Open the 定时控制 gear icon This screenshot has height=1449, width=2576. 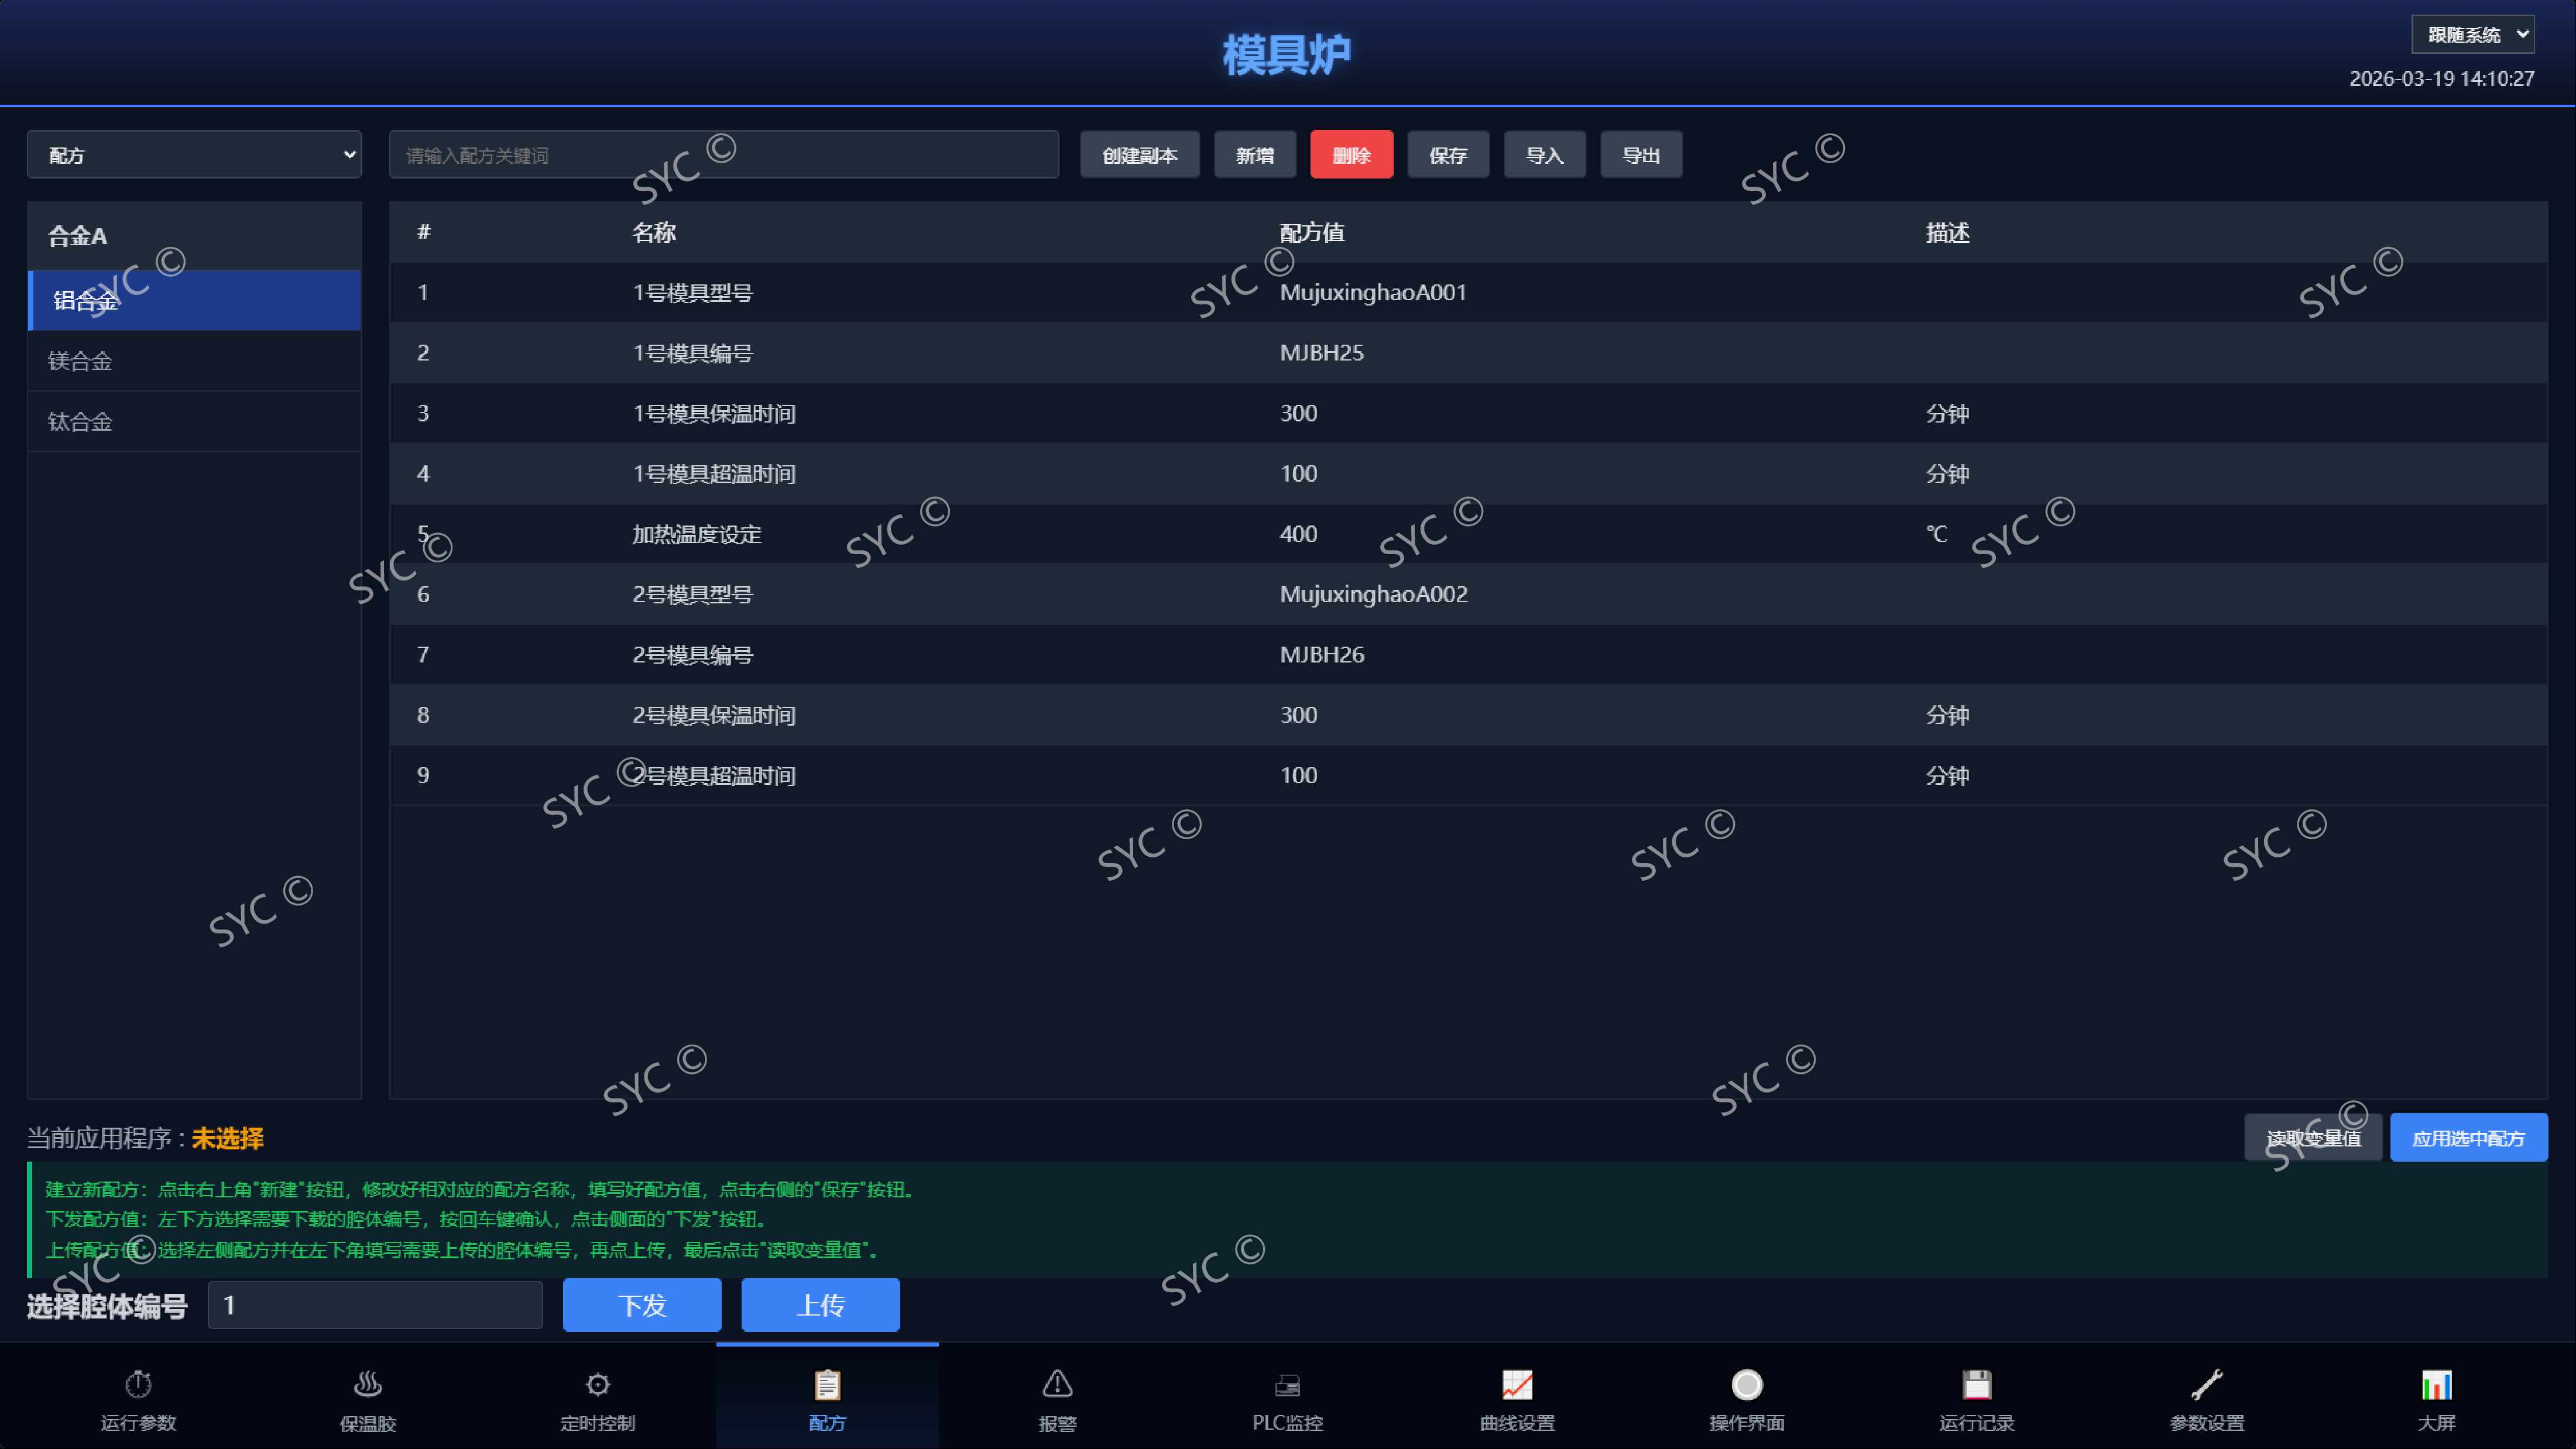(598, 1384)
